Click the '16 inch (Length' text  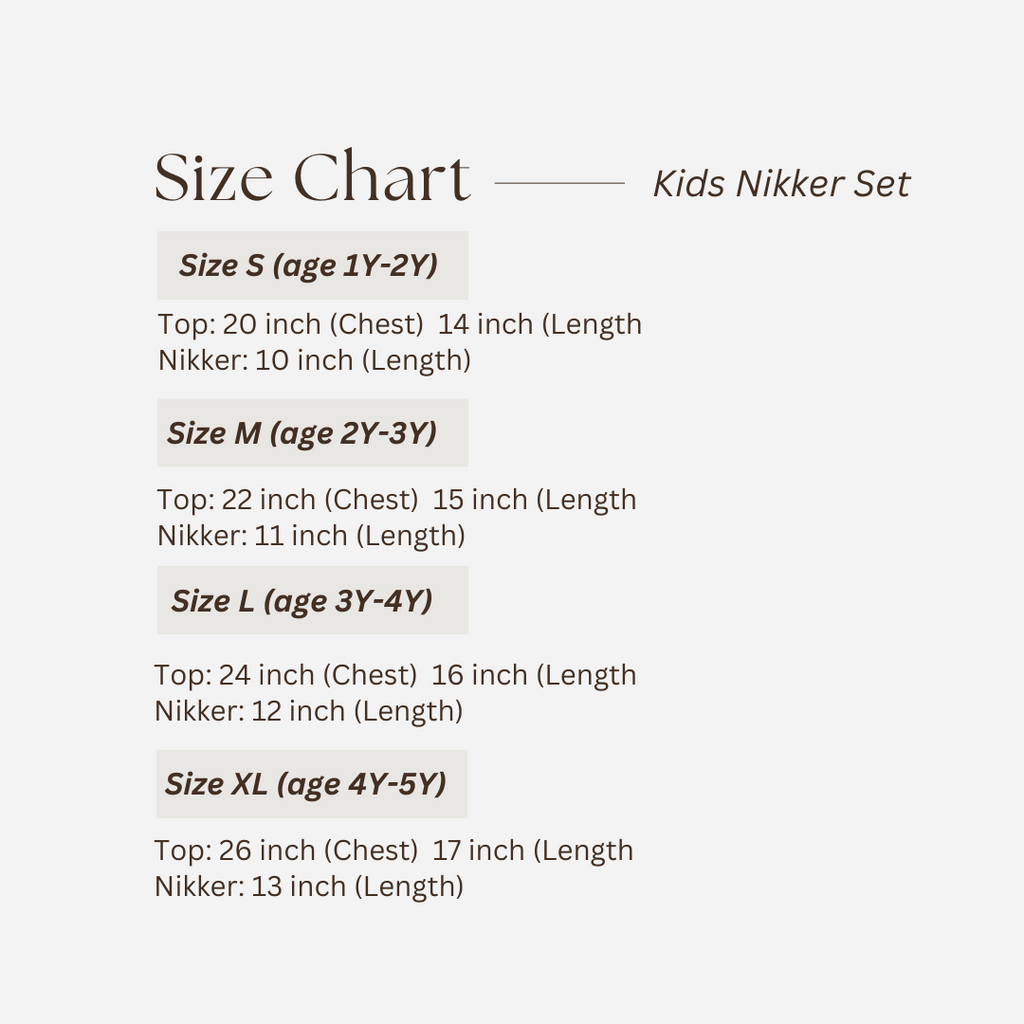534,676
